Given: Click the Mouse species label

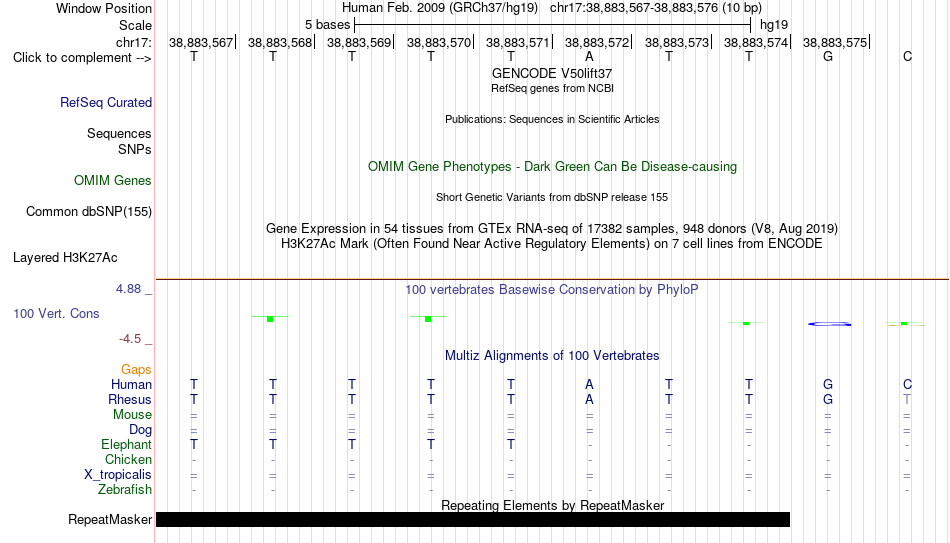Looking at the screenshot, I should click(x=133, y=415).
